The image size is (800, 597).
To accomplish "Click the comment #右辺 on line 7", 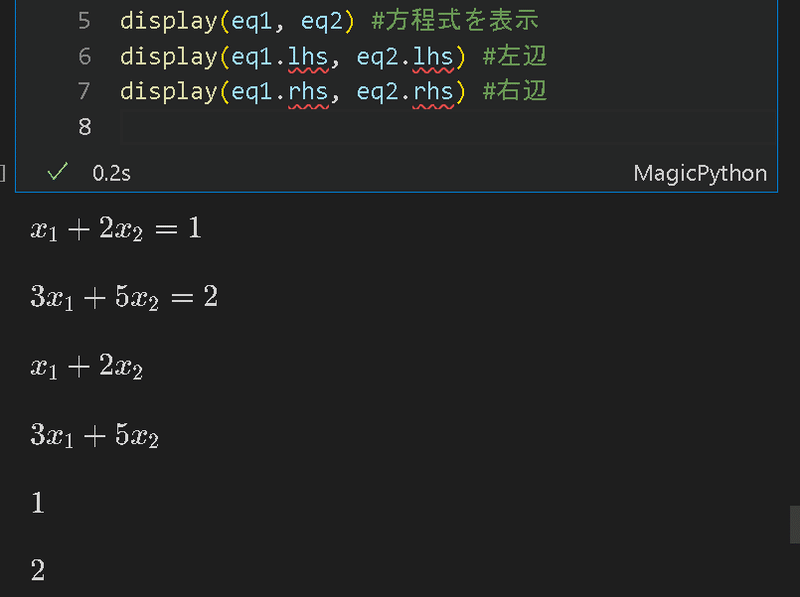I will (x=514, y=91).
